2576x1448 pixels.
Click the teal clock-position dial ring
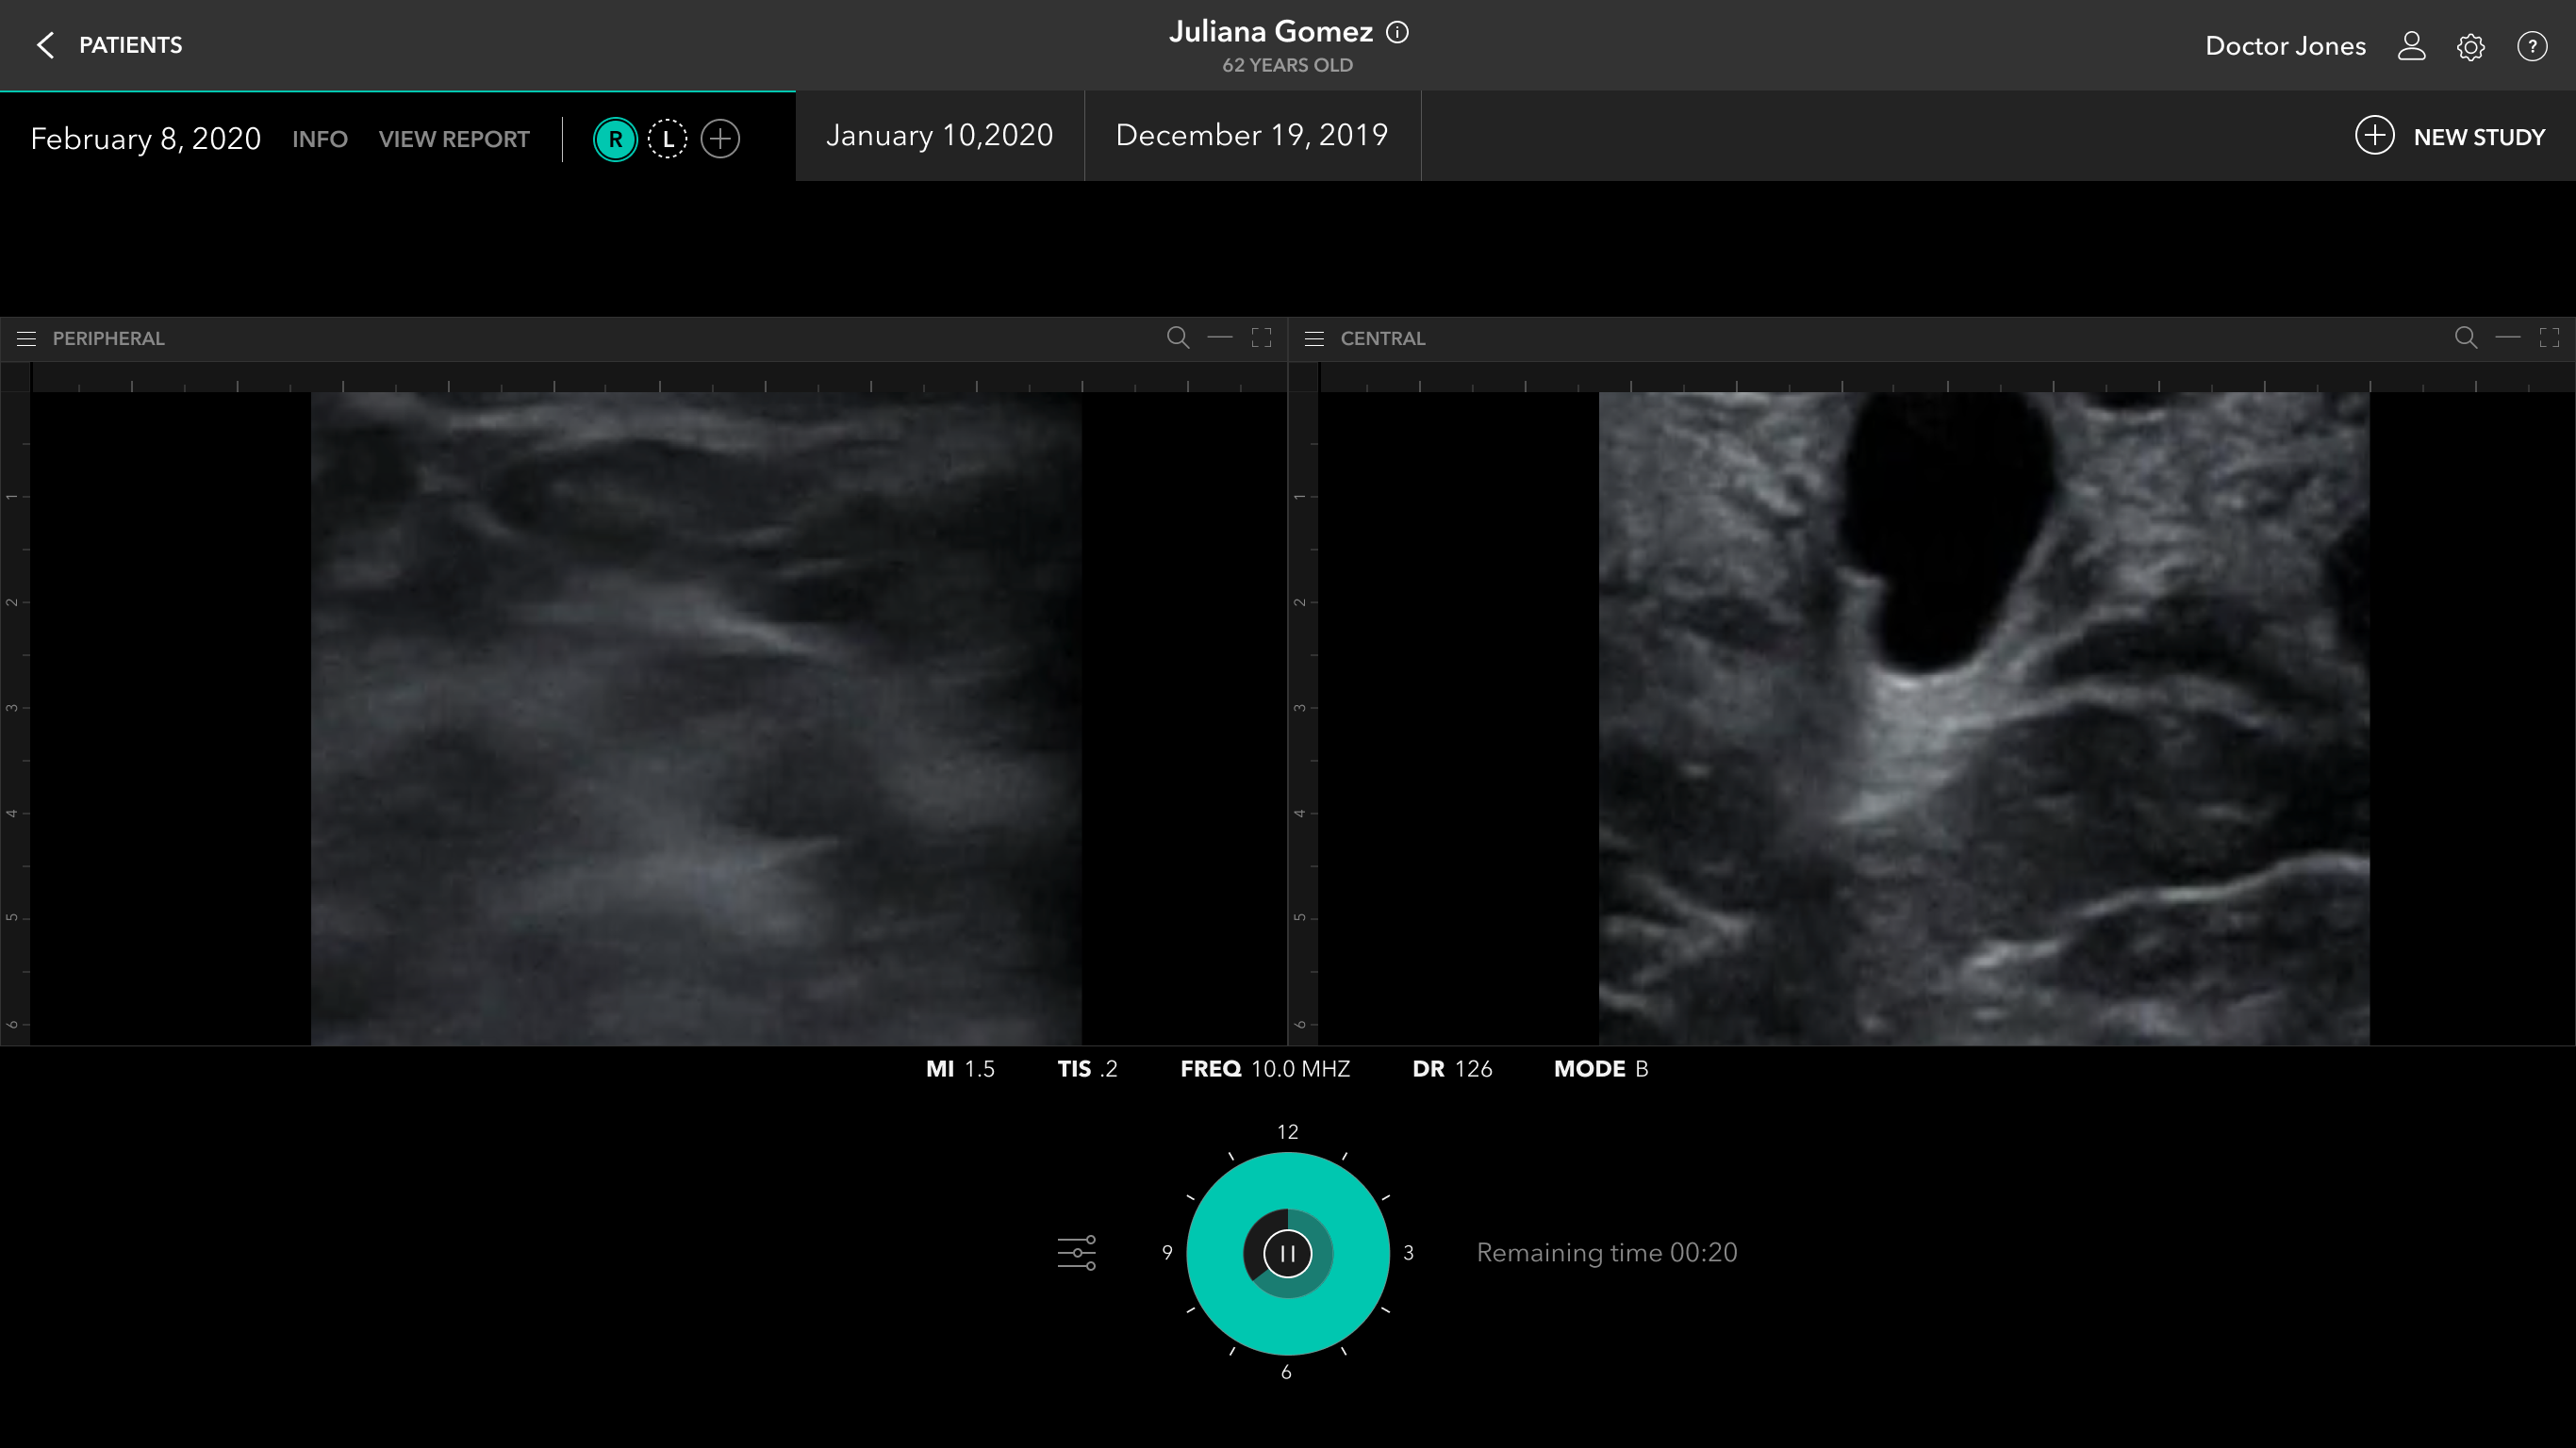(1287, 1180)
